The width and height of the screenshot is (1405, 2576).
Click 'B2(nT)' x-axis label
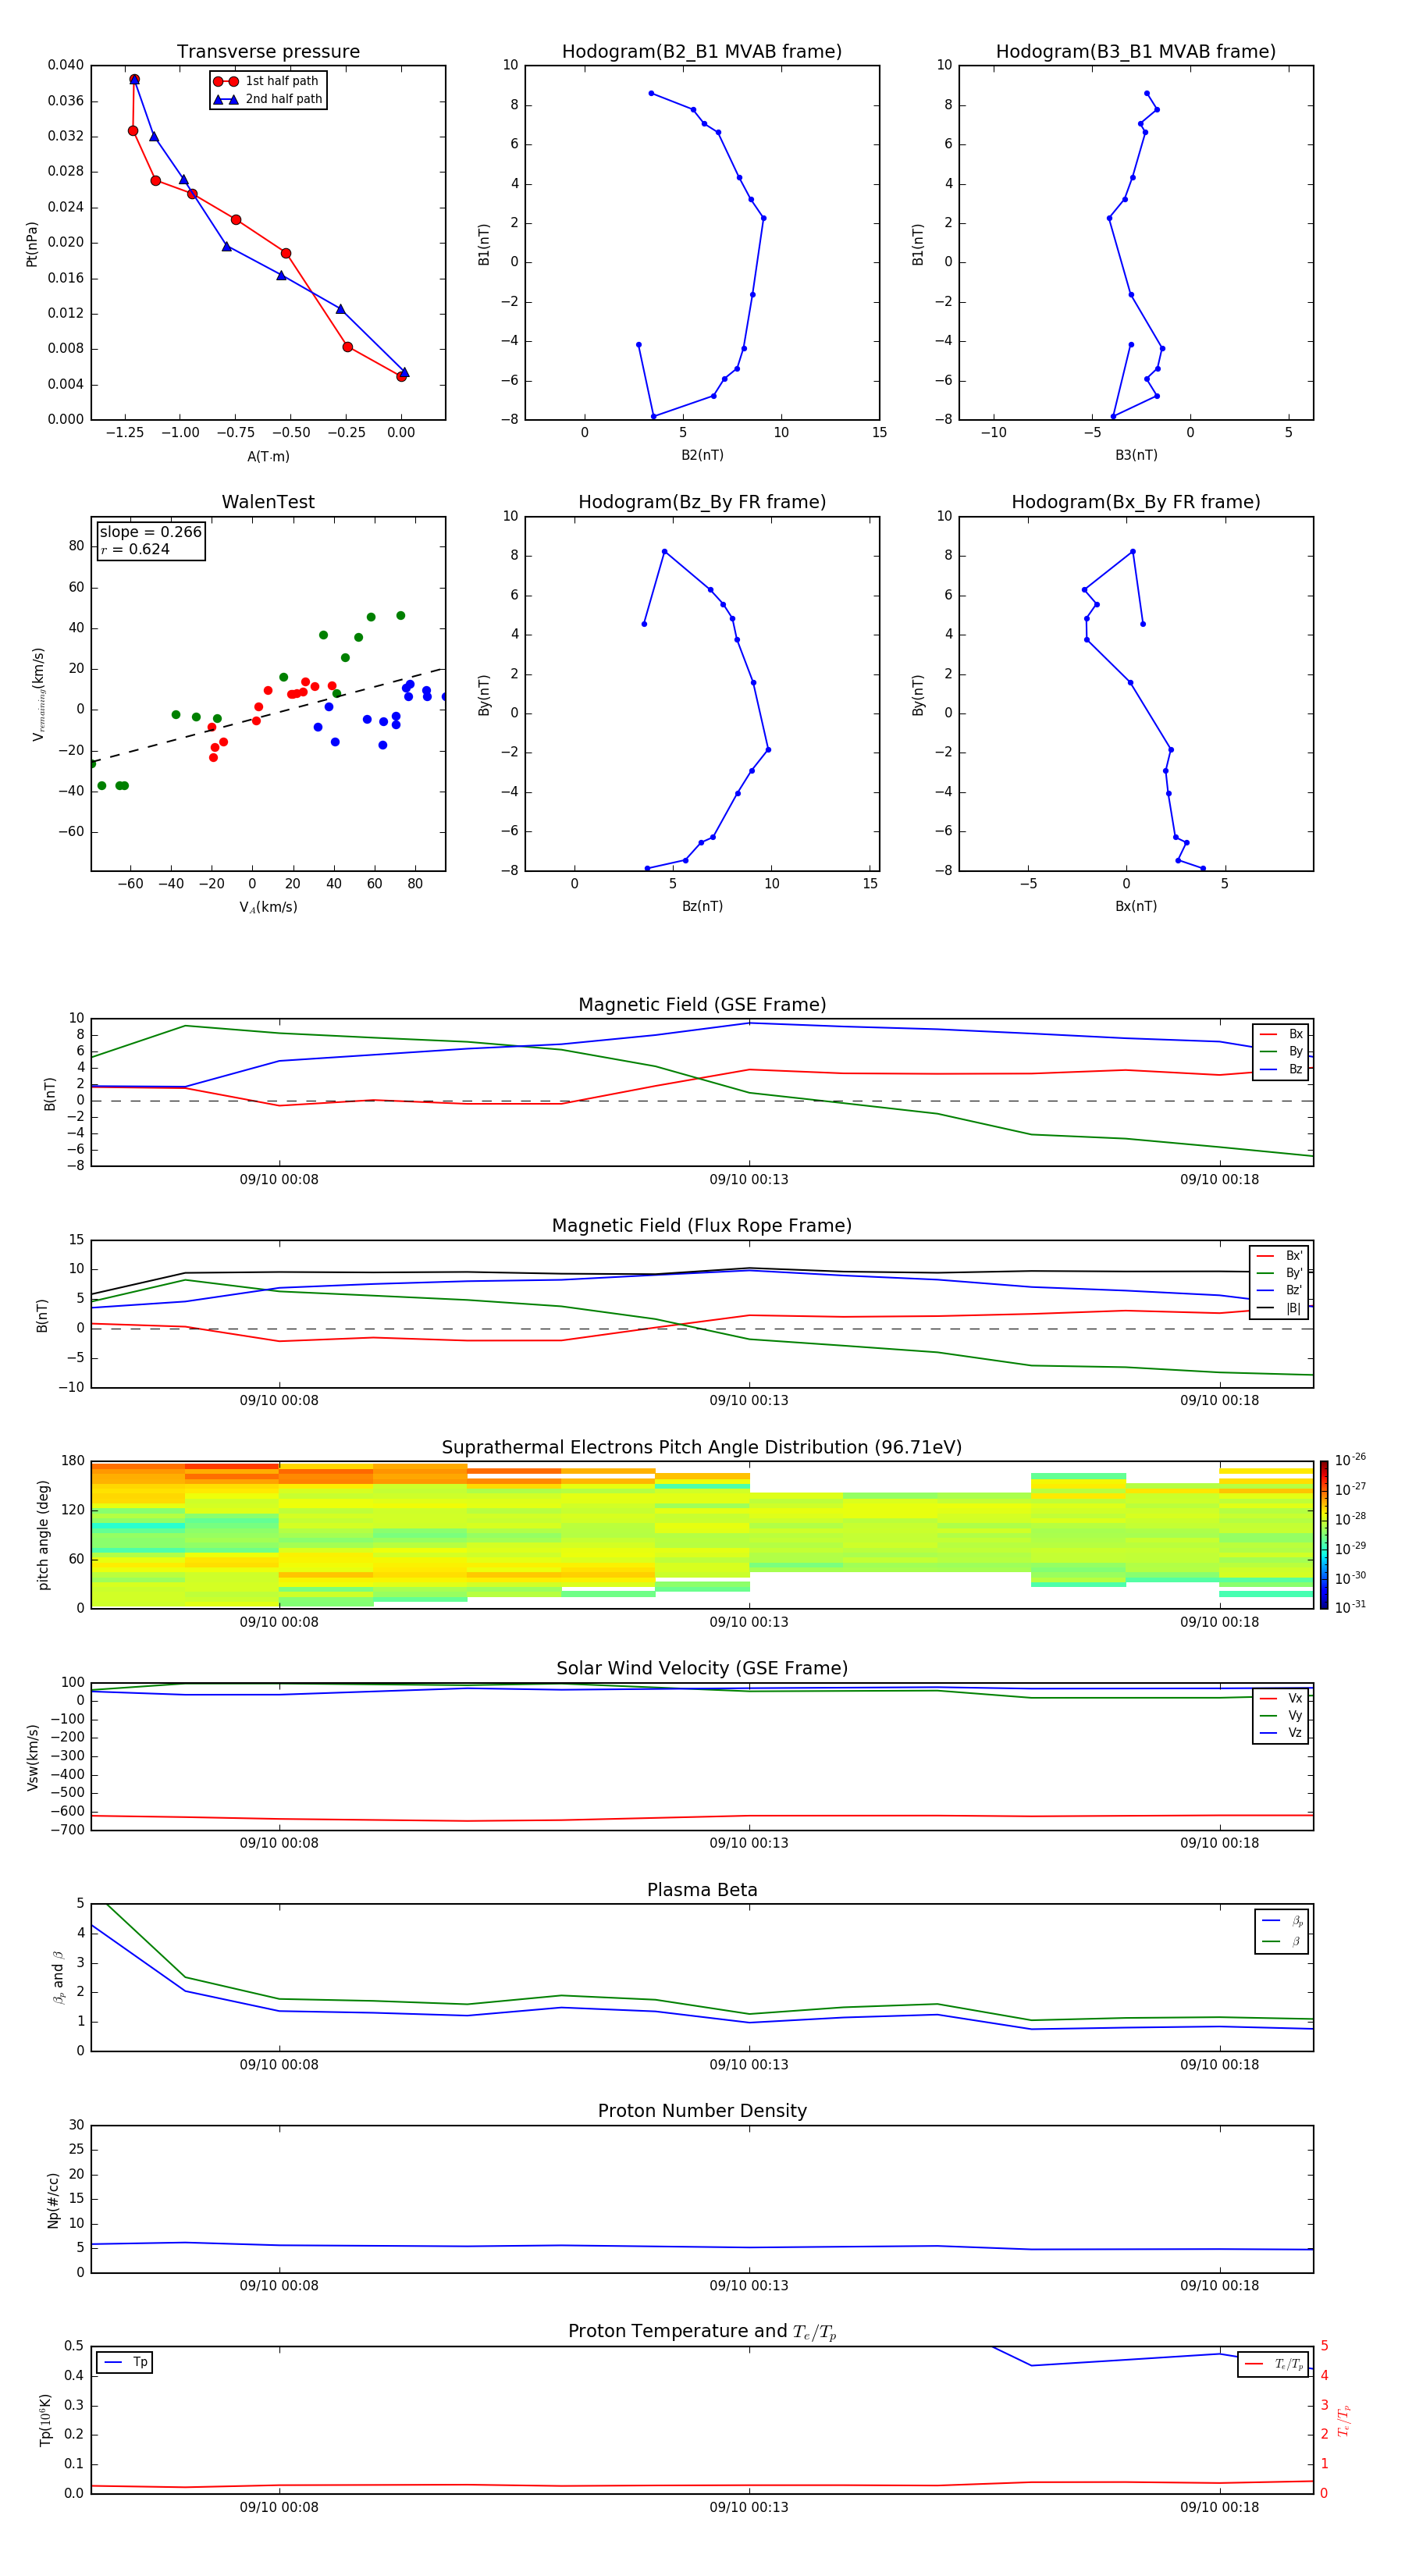(702, 455)
